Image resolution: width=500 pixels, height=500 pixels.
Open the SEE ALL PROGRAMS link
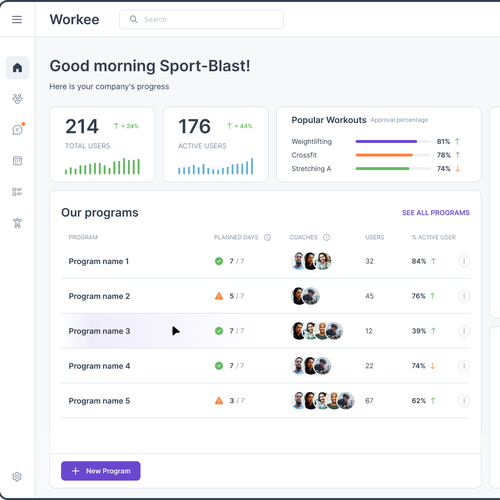(x=436, y=213)
